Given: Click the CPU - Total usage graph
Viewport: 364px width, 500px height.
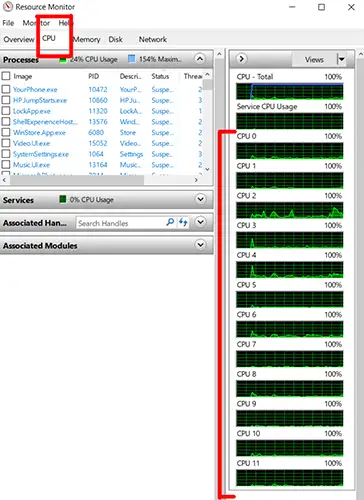Looking at the screenshot, I should [289, 91].
